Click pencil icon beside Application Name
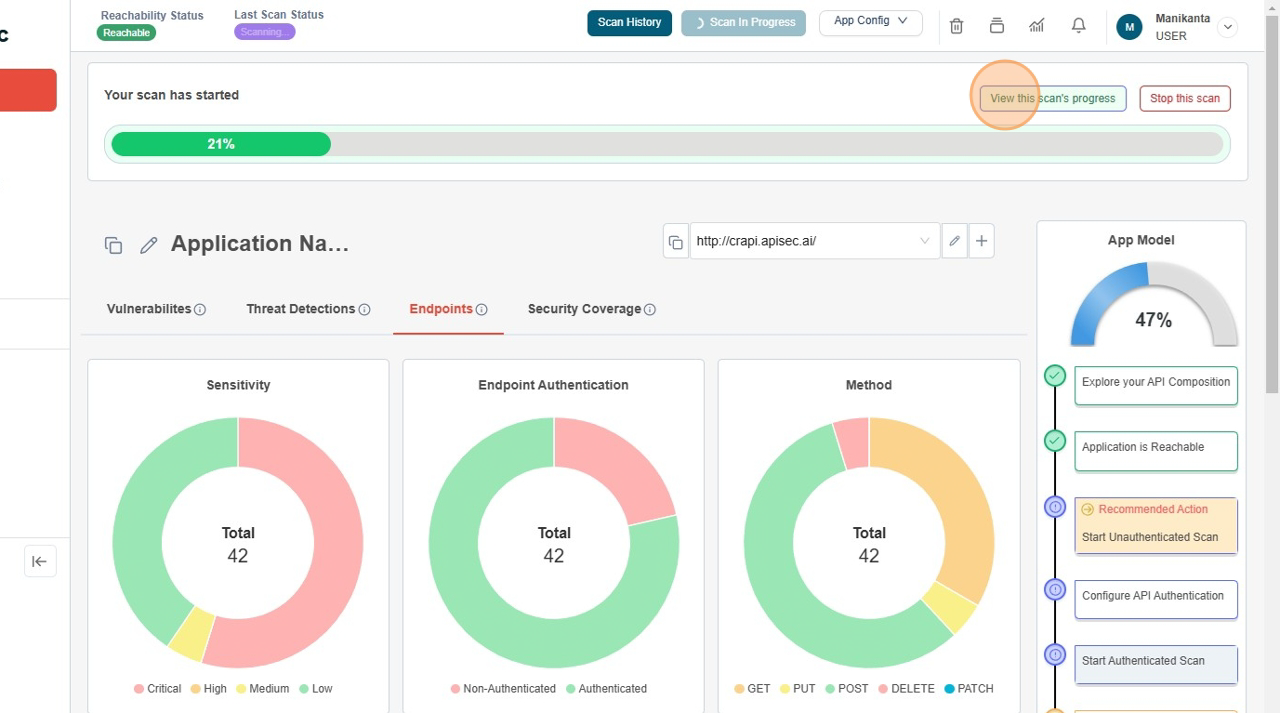This screenshot has width=1280, height=720. click(149, 245)
